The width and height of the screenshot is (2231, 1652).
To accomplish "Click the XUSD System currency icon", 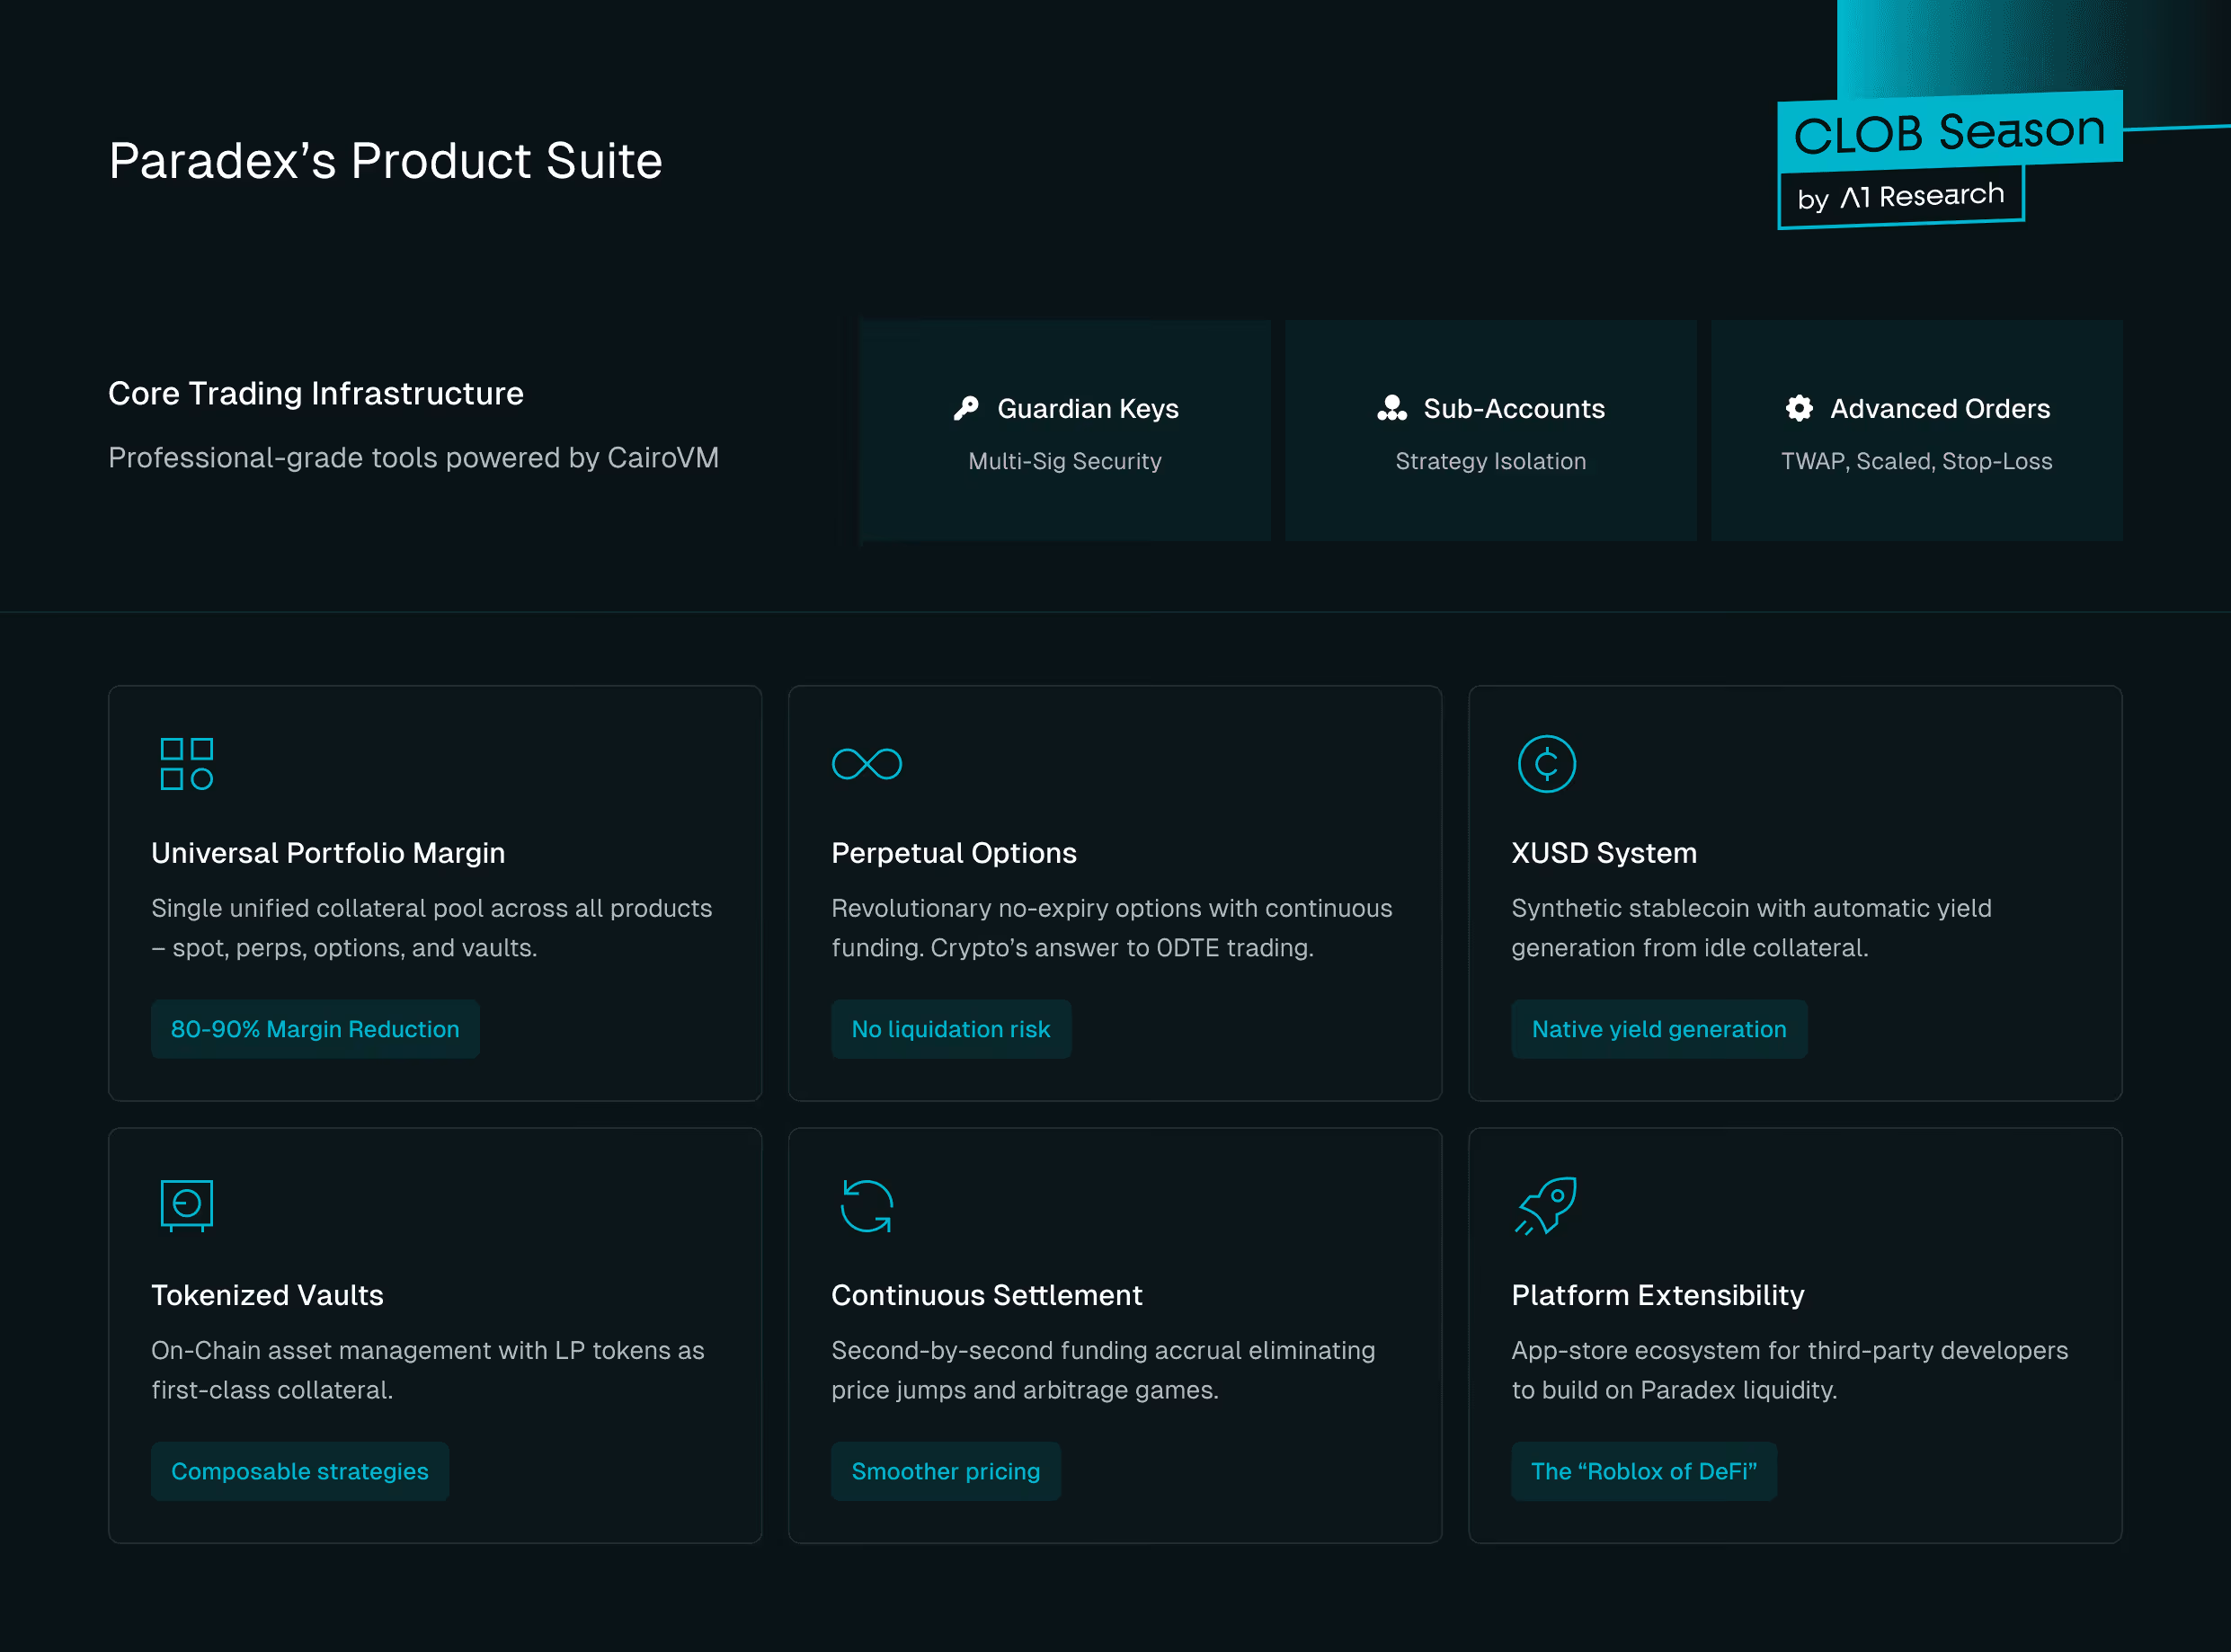I will coord(1546,763).
